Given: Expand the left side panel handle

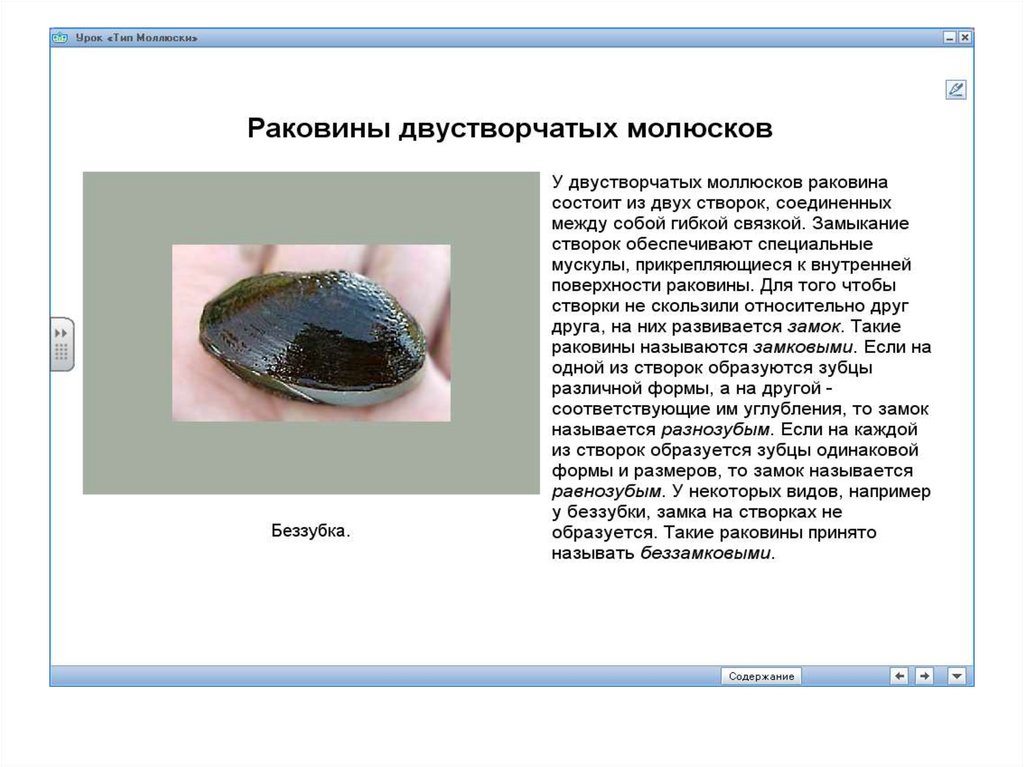Looking at the screenshot, I should pyautogui.click(x=62, y=343).
